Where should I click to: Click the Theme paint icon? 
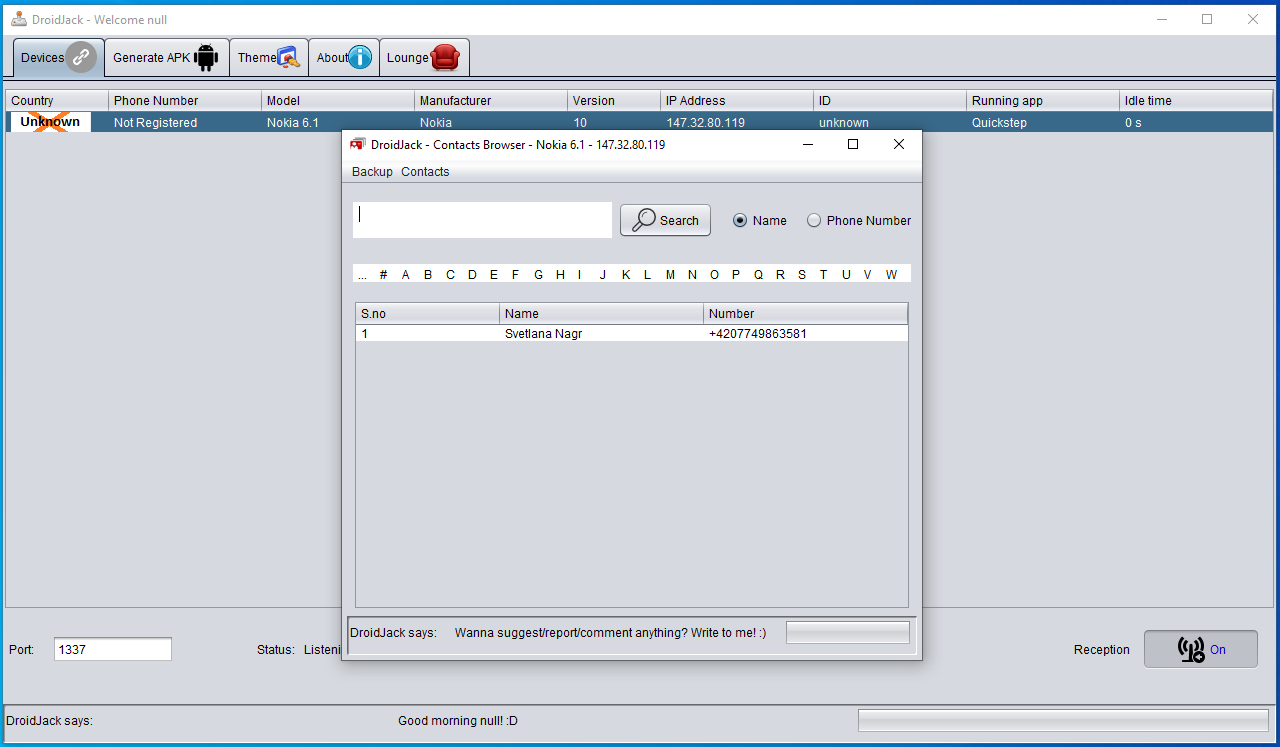point(289,58)
